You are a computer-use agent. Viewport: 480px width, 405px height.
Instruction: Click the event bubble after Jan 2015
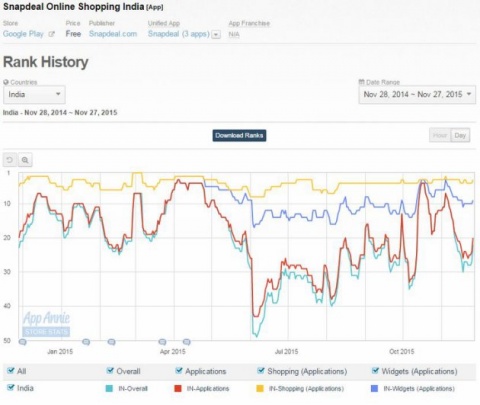(86, 342)
